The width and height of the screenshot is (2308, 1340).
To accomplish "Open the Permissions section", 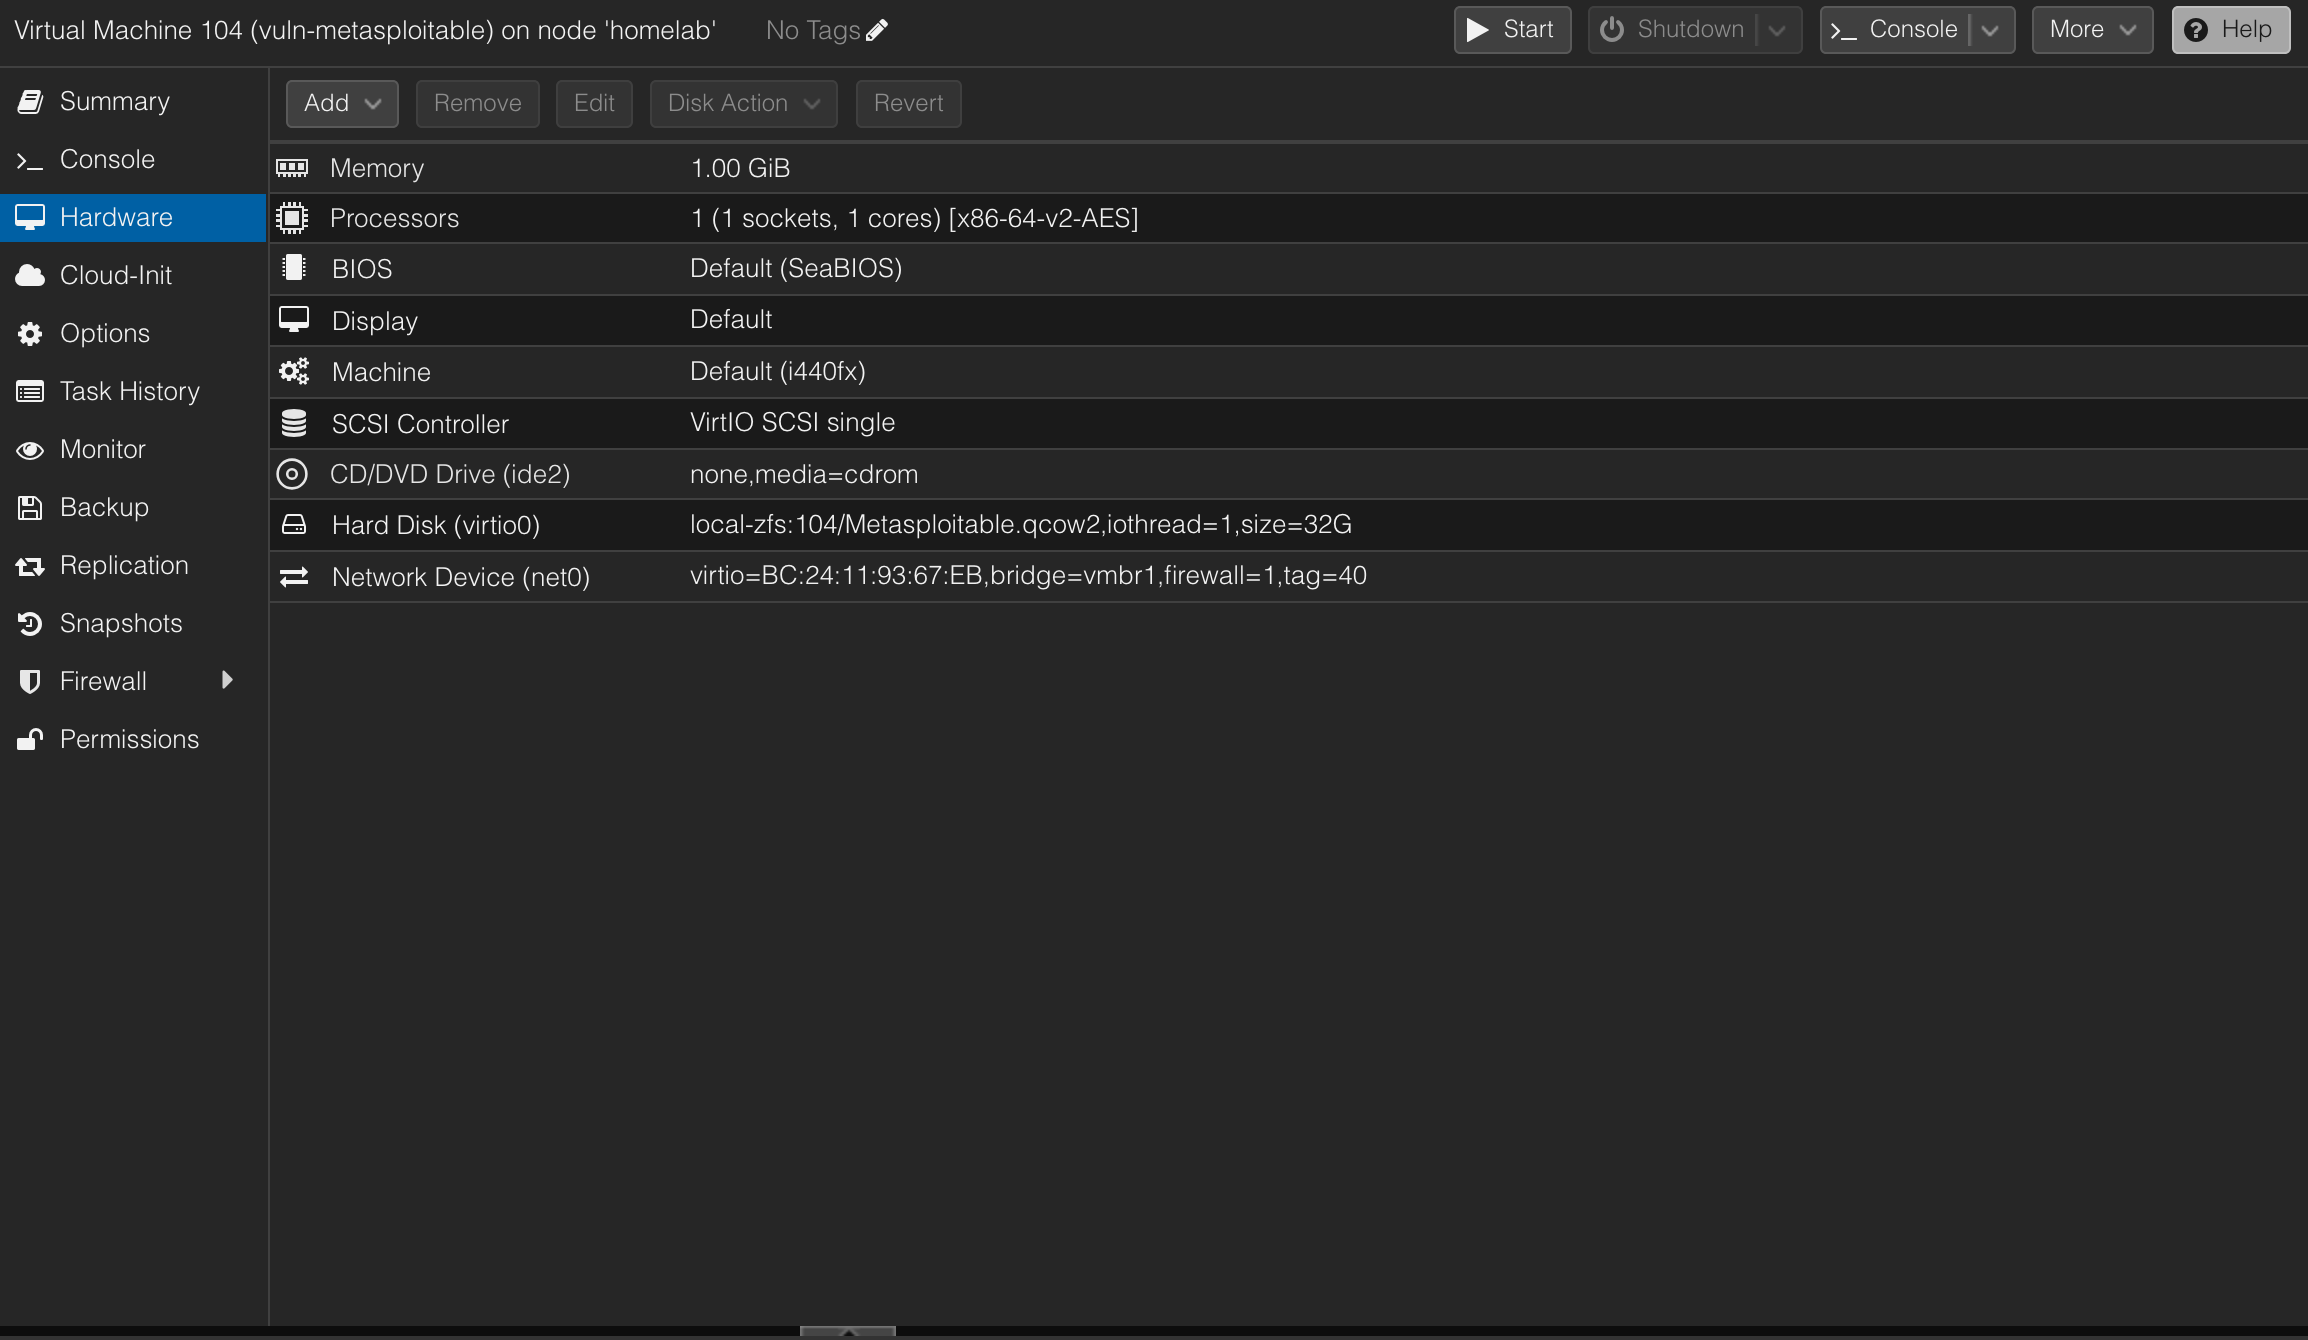I will point(133,740).
